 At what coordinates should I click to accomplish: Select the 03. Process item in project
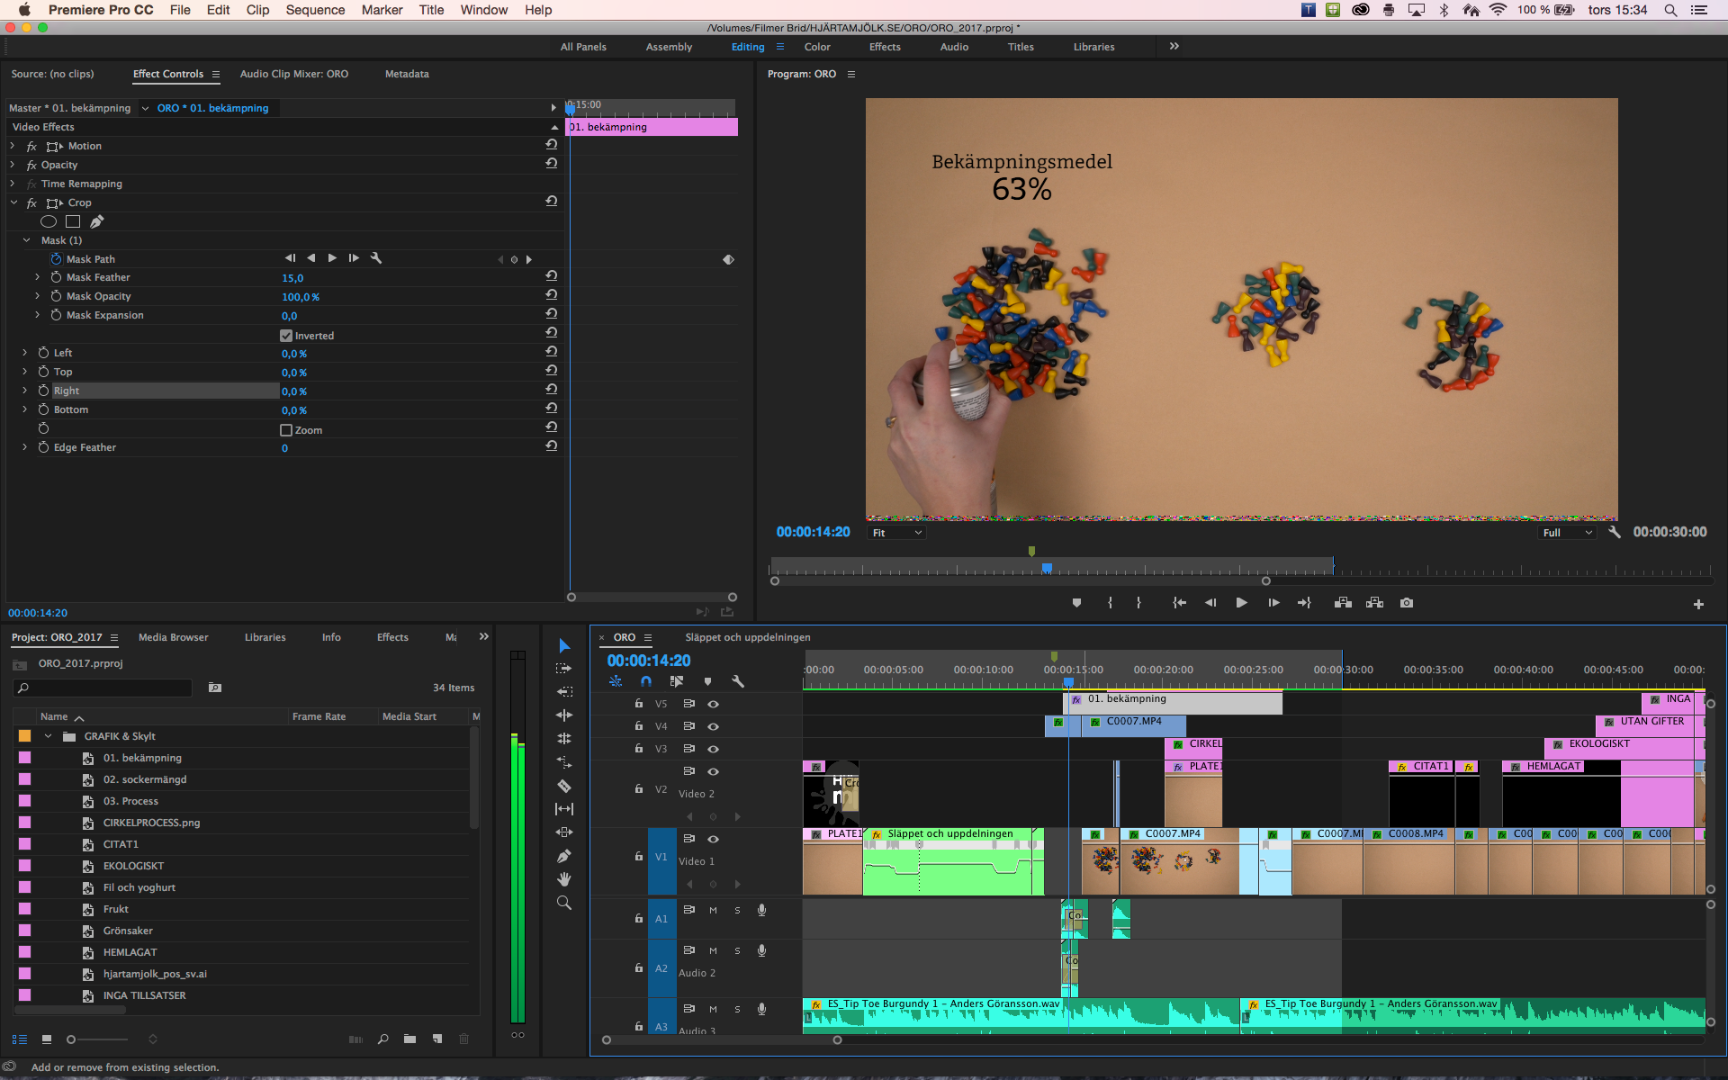130,801
